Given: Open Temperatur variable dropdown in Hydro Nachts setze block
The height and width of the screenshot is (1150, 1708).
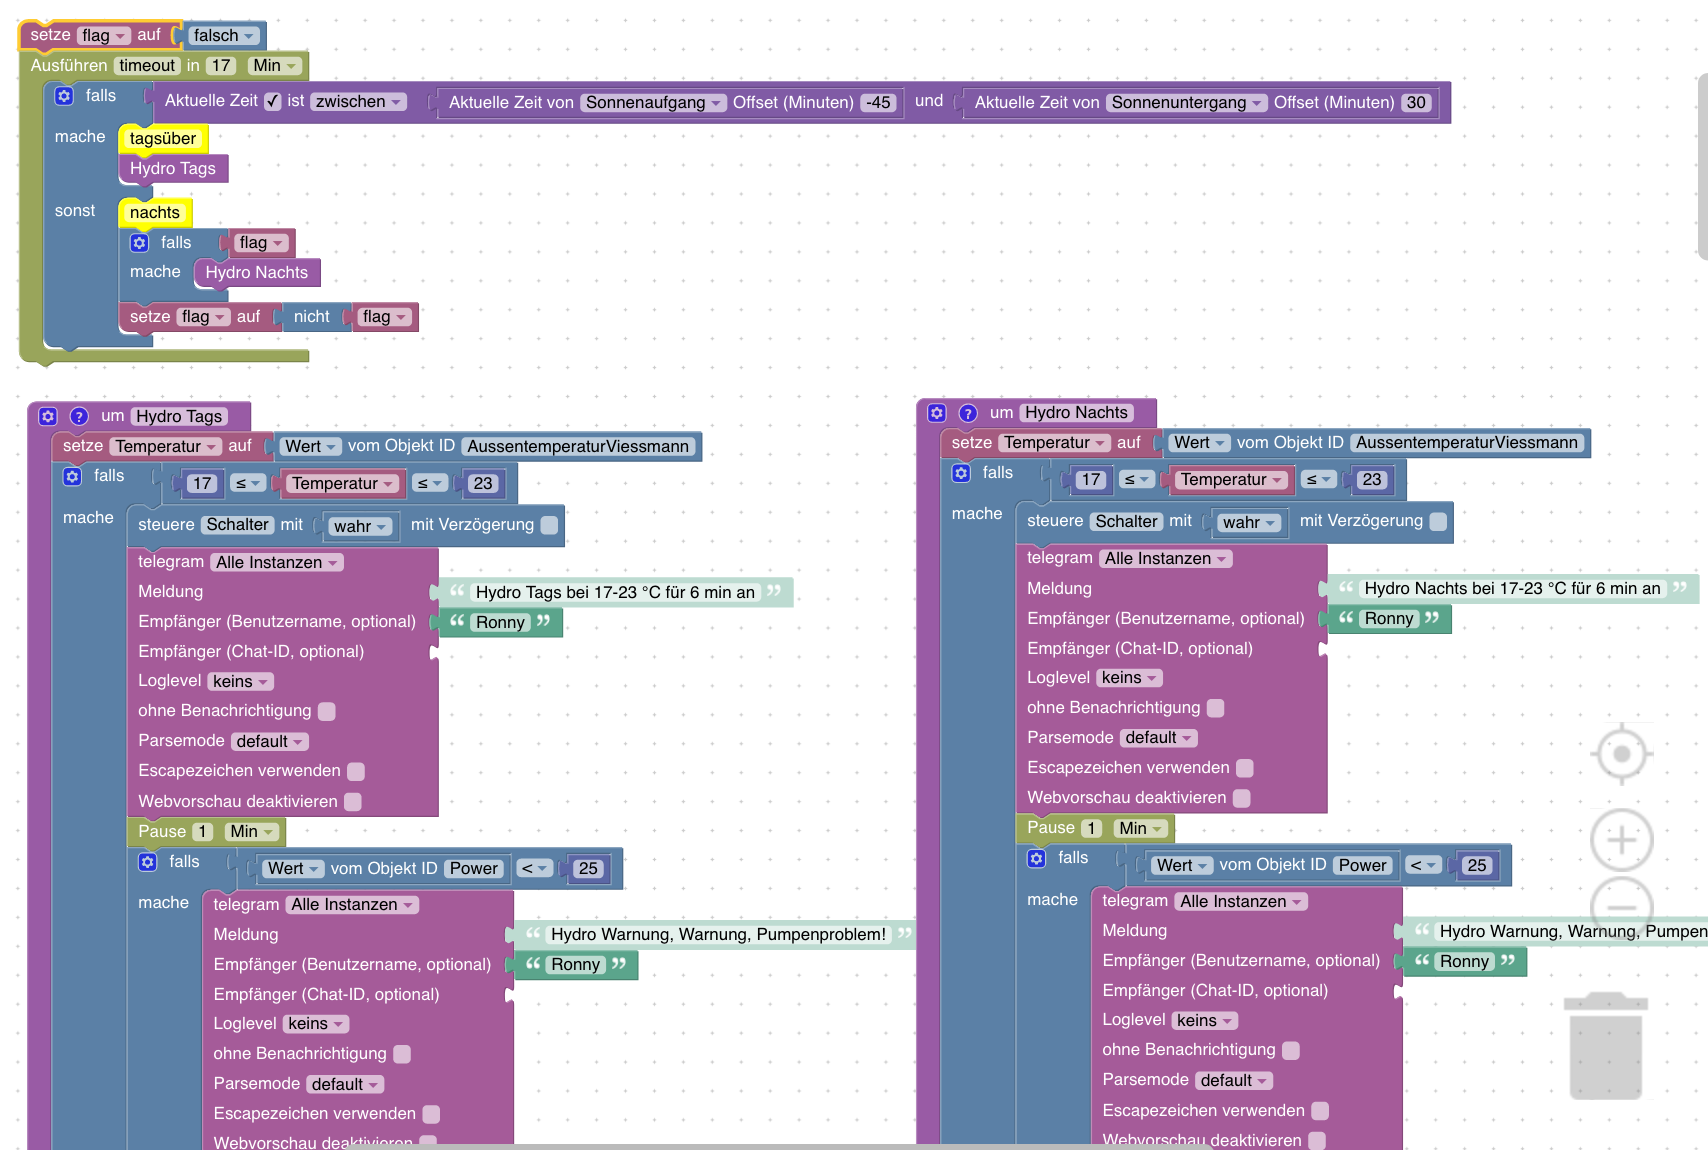Looking at the screenshot, I should coord(1055,443).
